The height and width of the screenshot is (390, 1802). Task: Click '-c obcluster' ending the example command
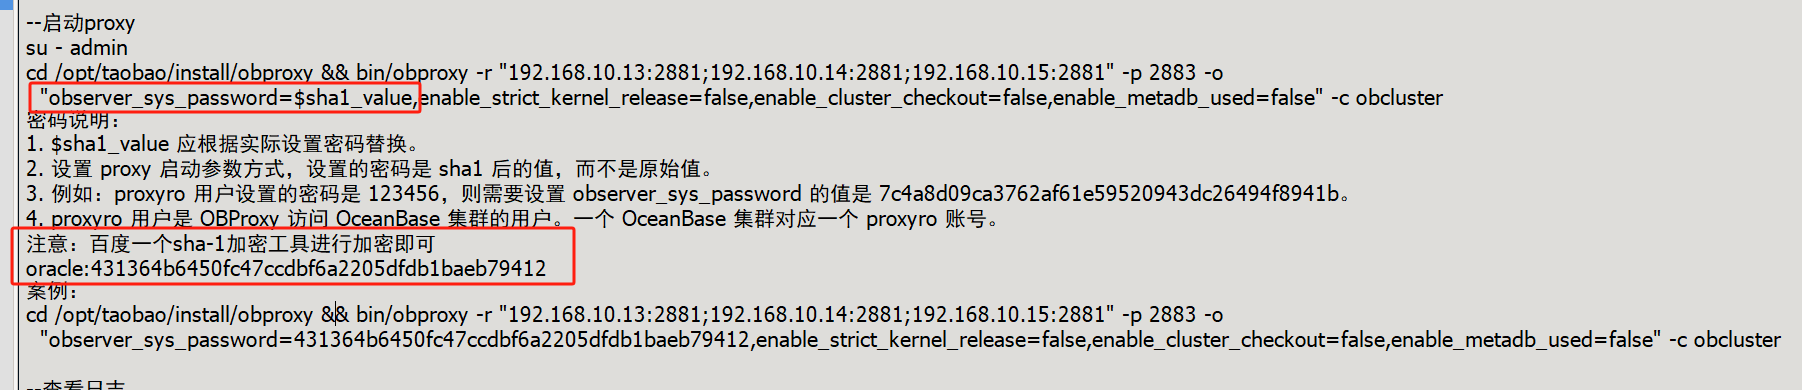(1725, 340)
